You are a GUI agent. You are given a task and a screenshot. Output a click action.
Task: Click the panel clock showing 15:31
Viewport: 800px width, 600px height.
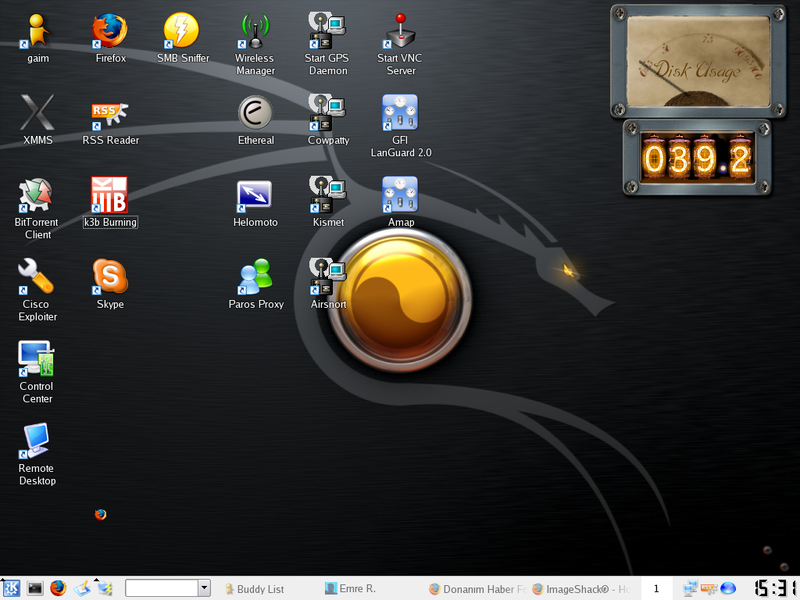[x=777, y=588]
